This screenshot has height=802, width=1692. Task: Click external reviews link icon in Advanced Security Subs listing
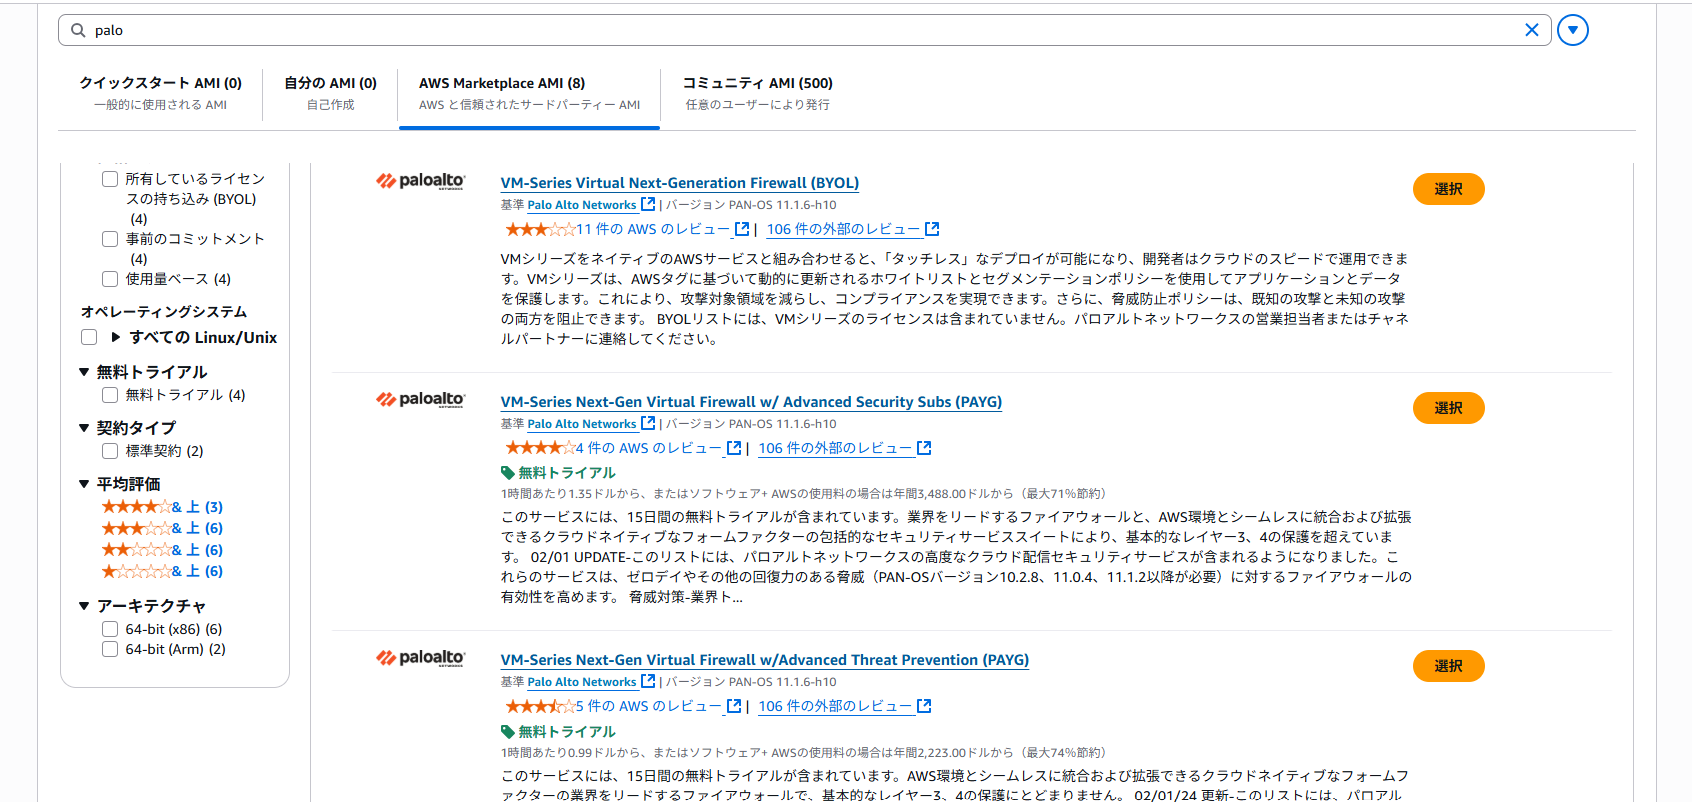click(x=924, y=448)
